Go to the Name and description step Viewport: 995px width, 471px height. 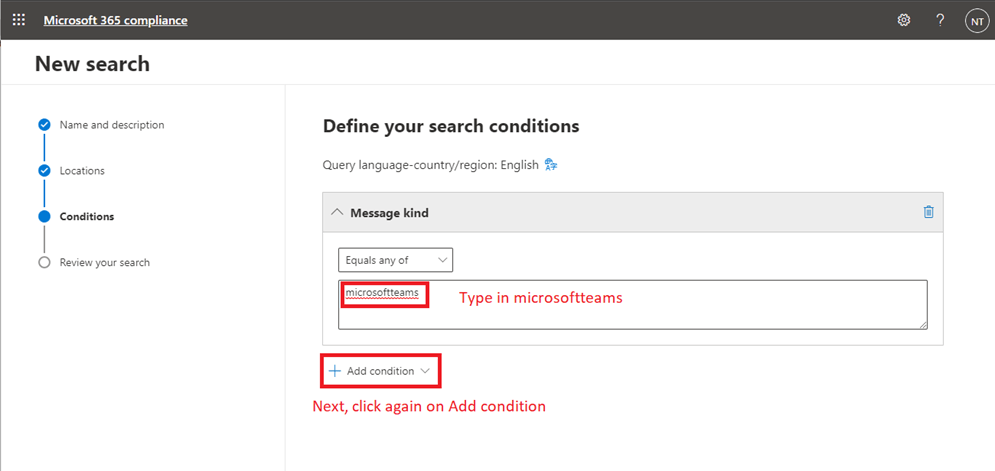(x=112, y=125)
